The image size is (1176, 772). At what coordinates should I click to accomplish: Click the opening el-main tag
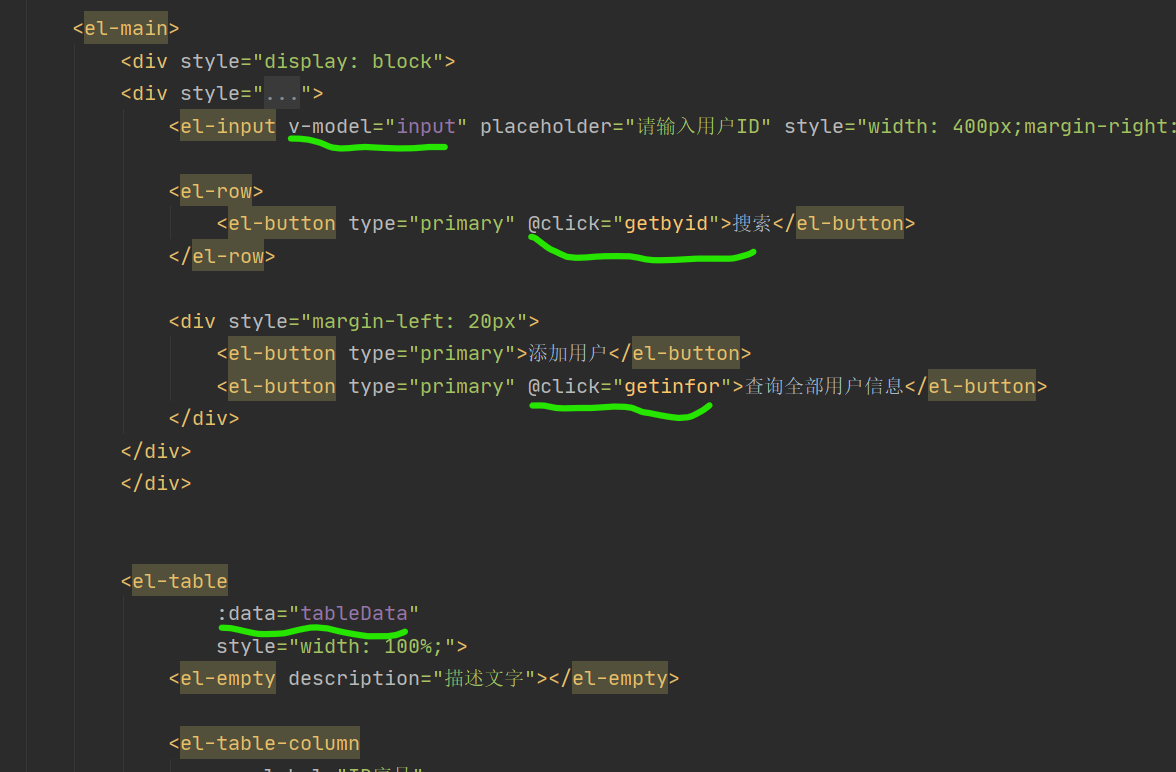125,28
